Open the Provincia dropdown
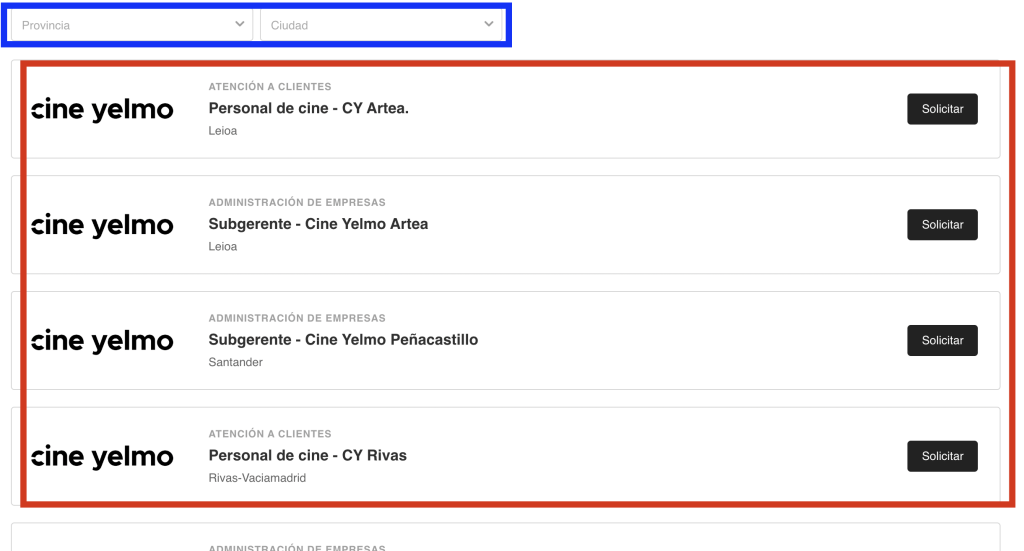This screenshot has width=1024, height=551. point(132,25)
